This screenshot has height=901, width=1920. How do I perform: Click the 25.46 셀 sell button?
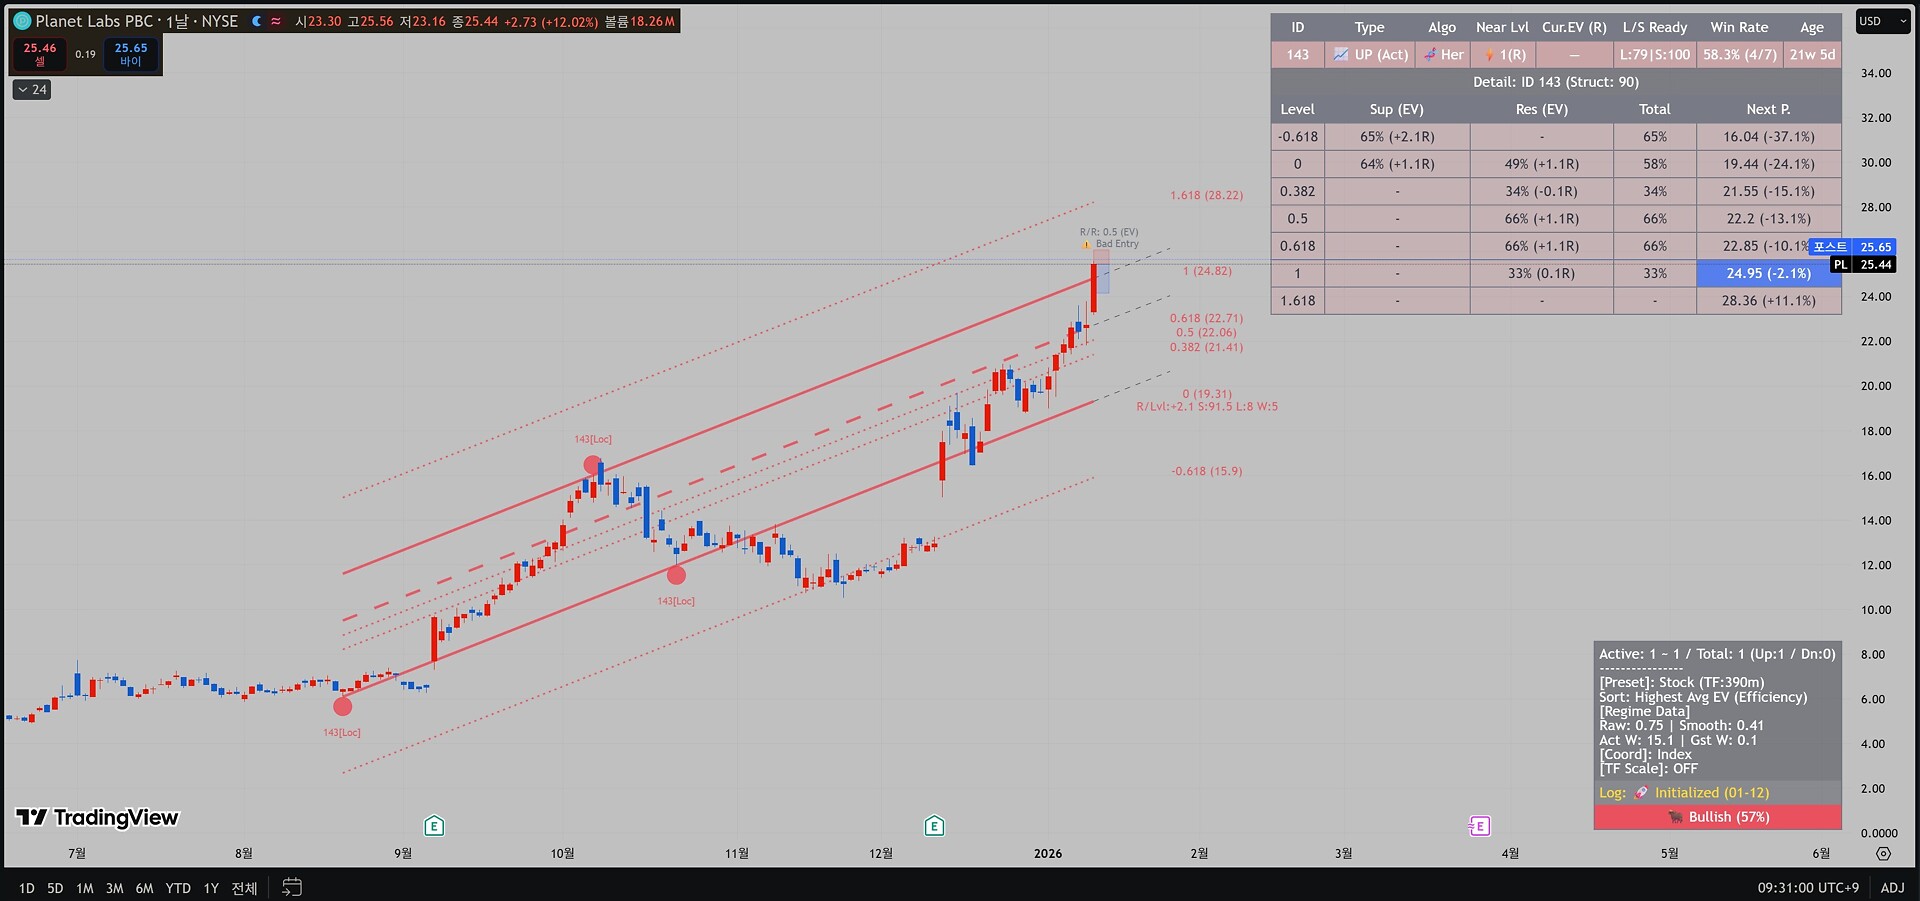[x=40, y=54]
